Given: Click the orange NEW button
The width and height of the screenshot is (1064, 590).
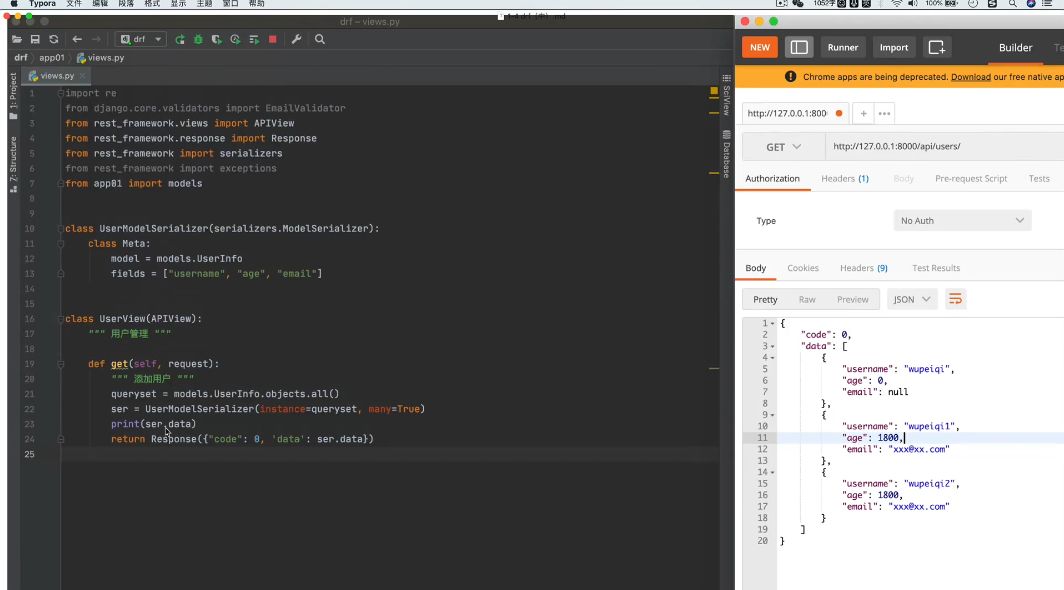Looking at the screenshot, I should [x=760, y=48].
